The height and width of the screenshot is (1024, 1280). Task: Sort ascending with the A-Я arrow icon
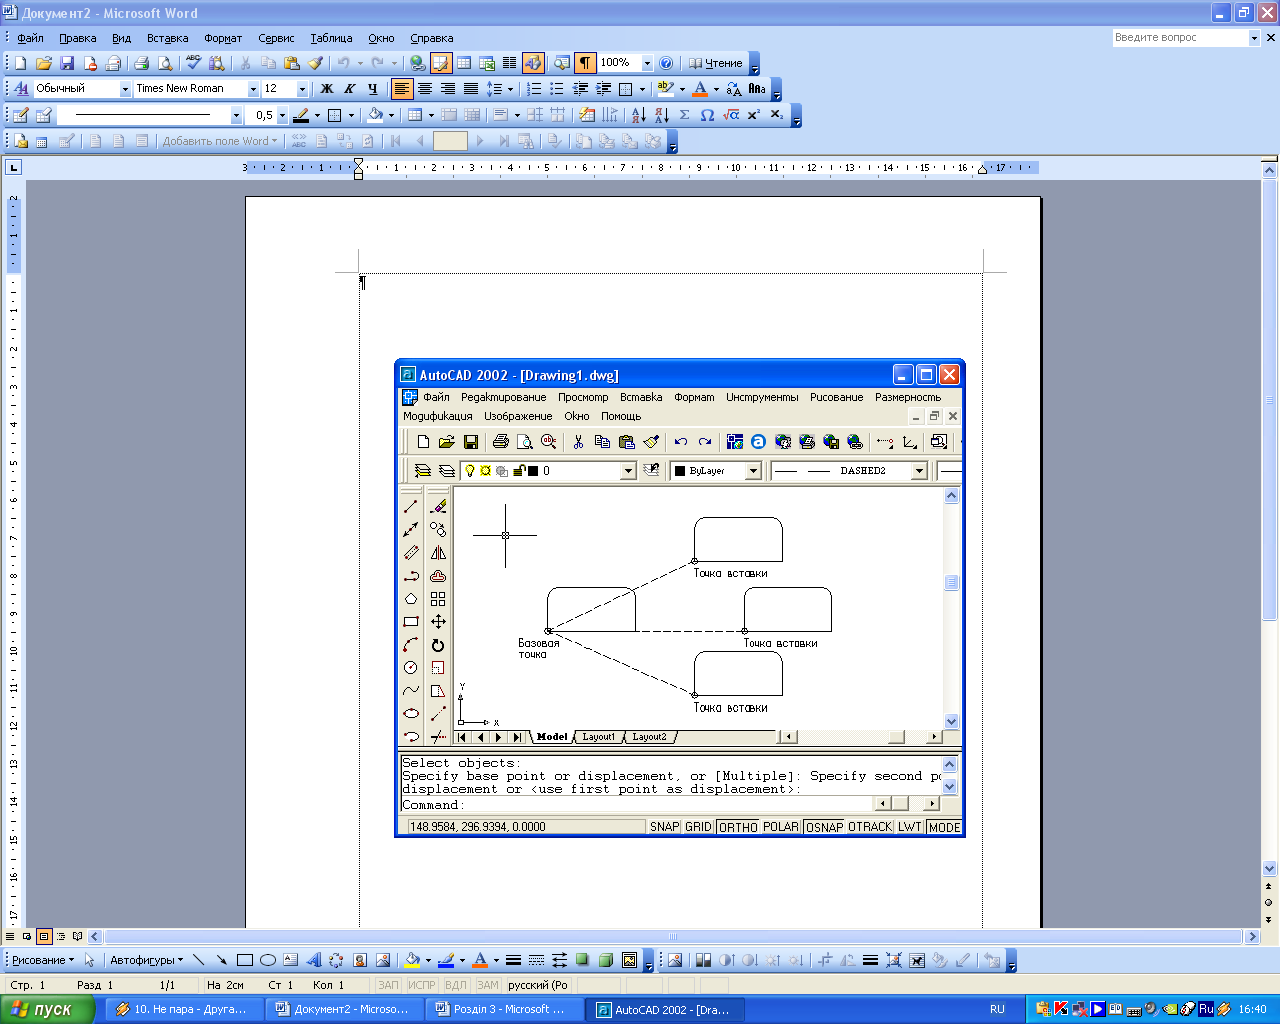pyautogui.click(x=639, y=115)
